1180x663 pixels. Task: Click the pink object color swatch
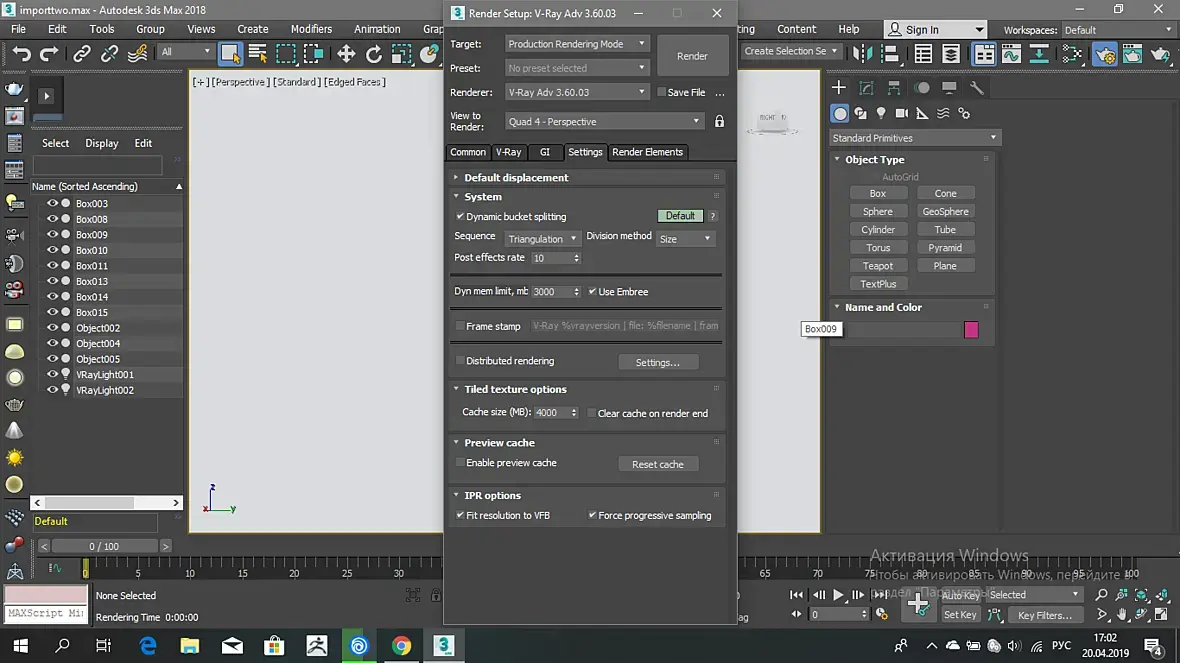(x=971, y=330)
